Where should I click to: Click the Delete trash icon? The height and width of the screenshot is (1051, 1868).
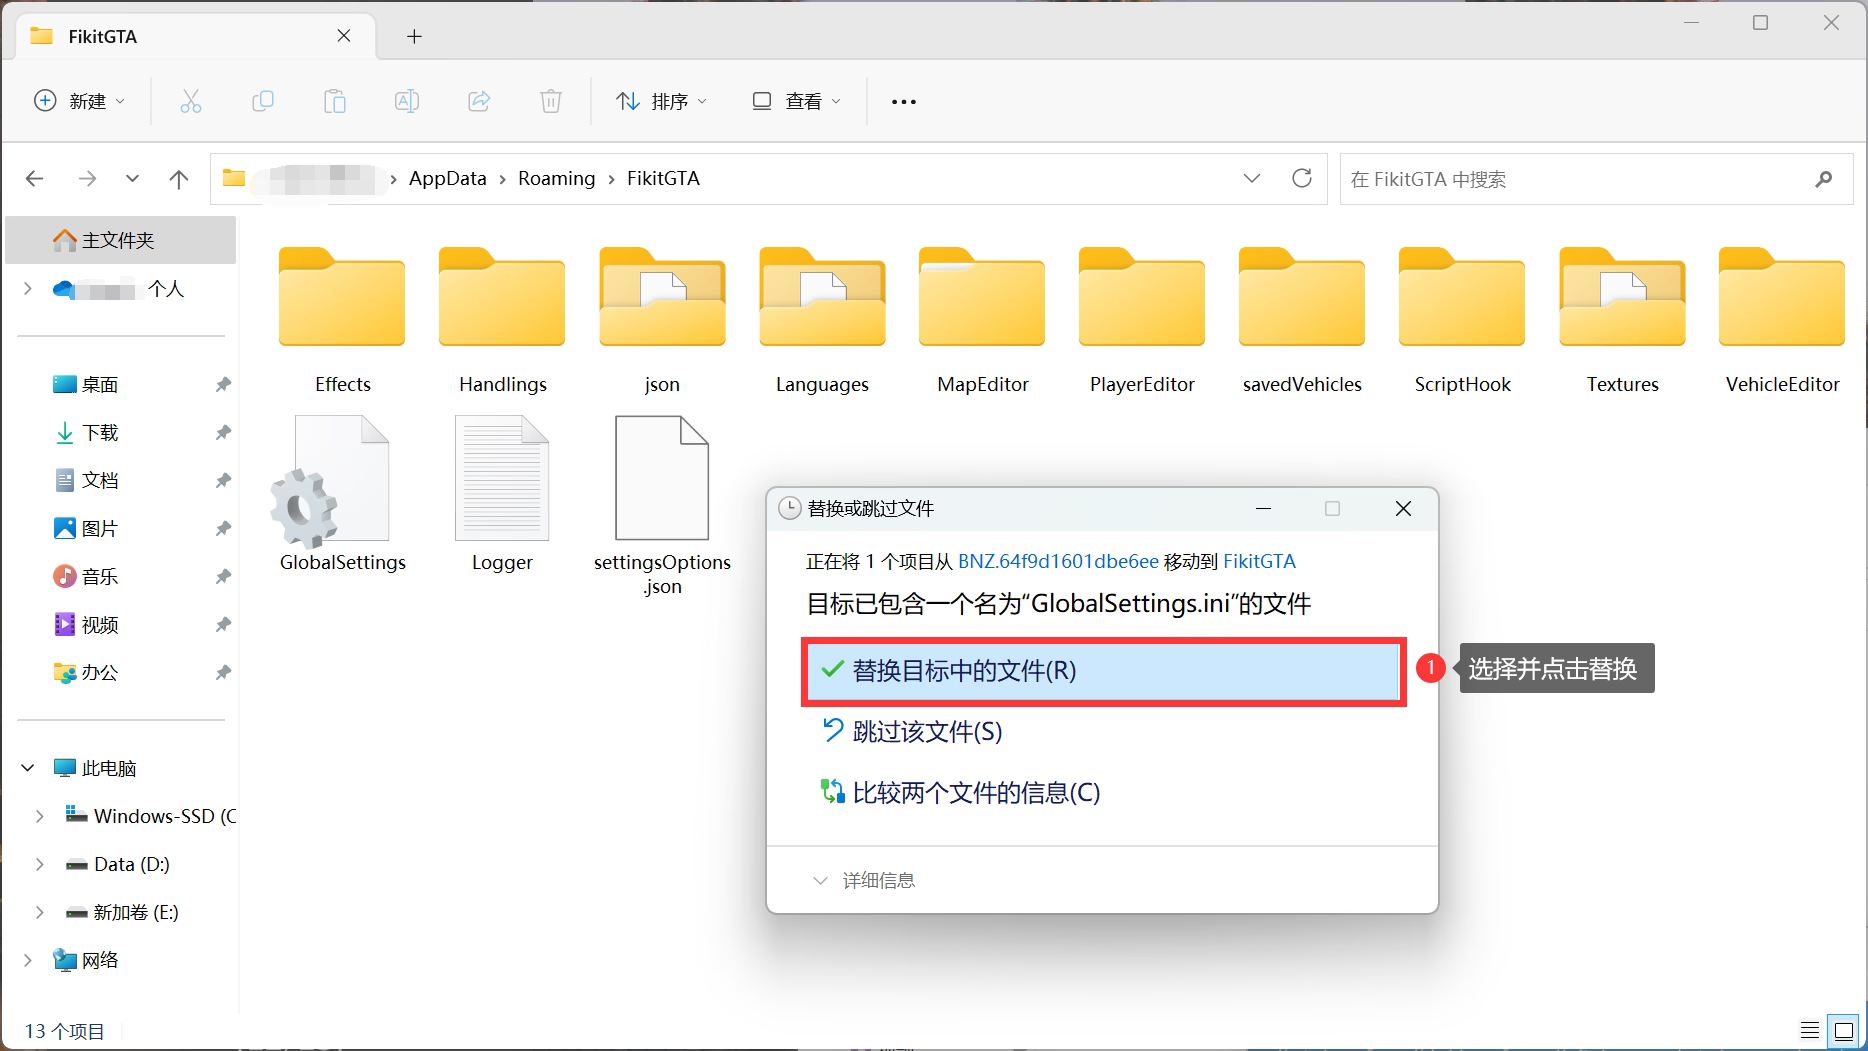click(x=551, y=101)
